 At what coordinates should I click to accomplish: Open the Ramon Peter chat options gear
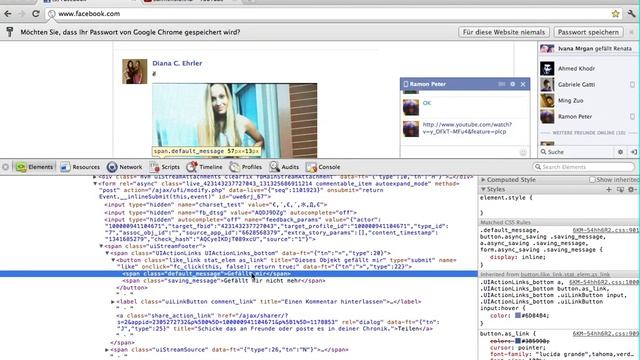point(513,84)
